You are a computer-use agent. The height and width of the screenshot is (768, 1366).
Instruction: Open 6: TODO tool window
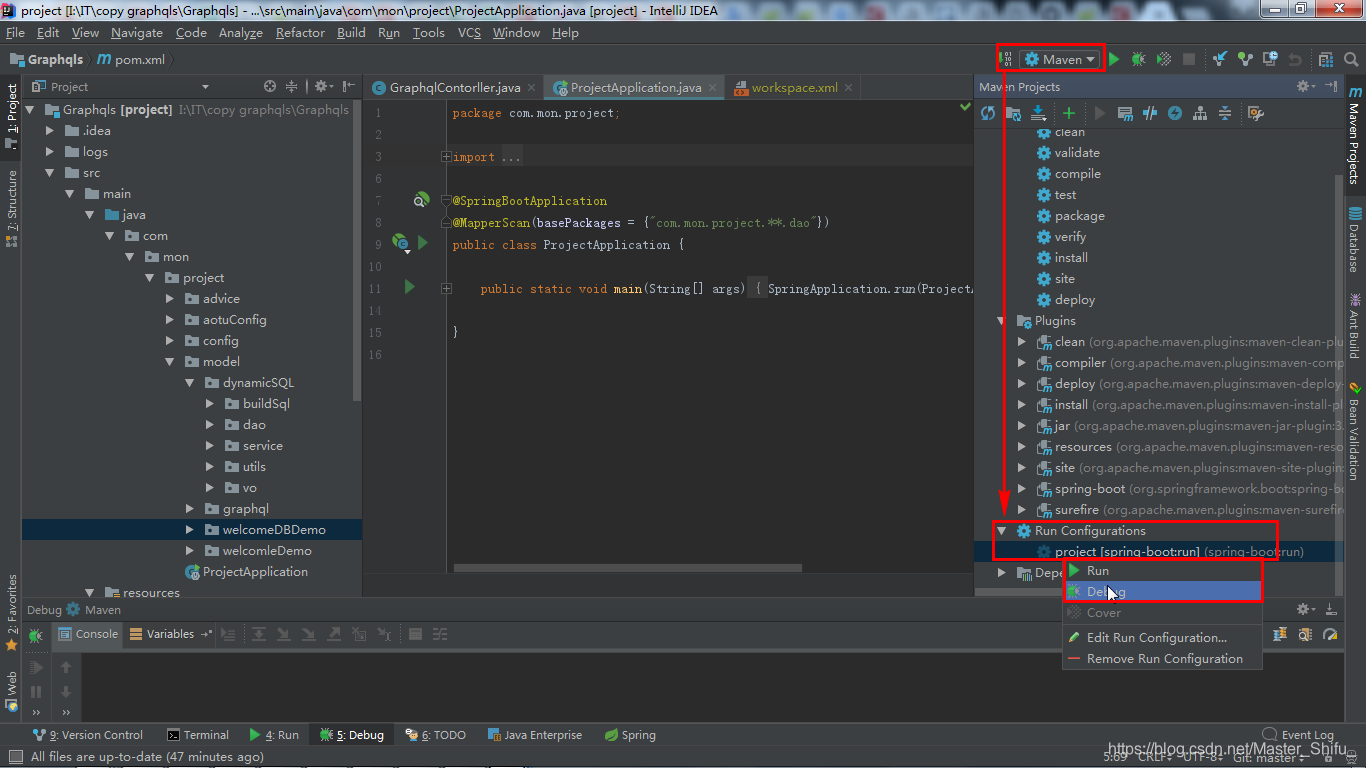point(436,735)
